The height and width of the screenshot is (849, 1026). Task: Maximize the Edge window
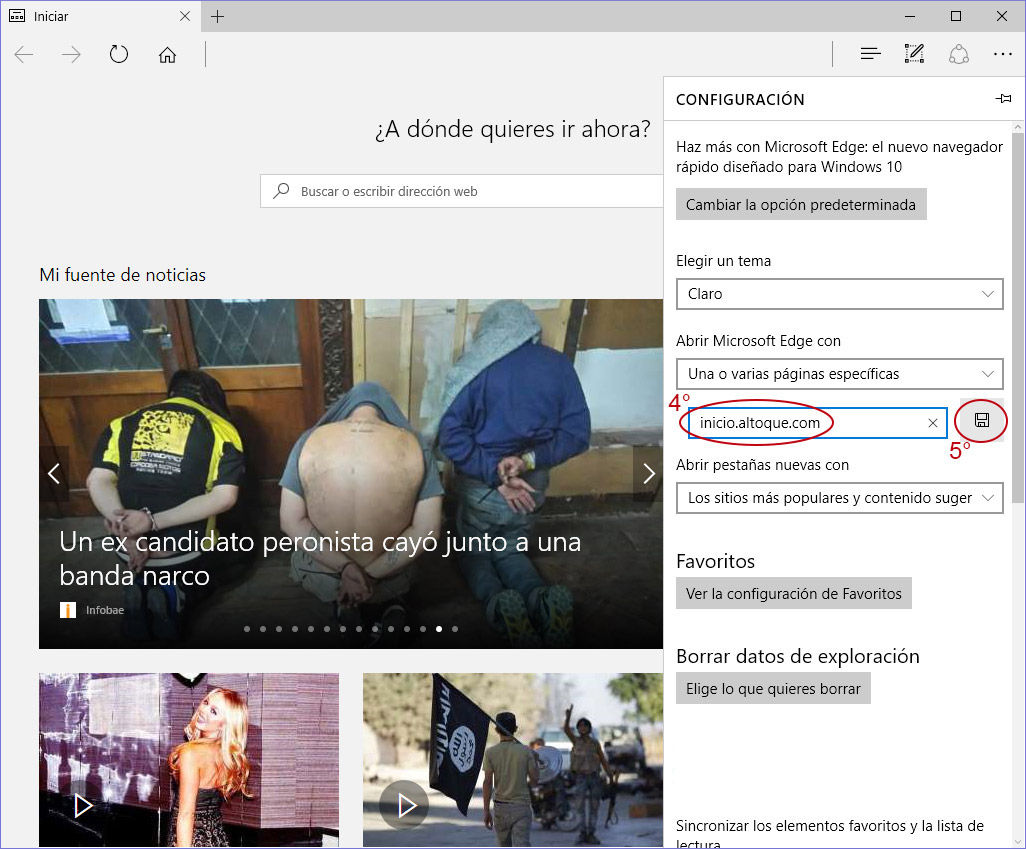956,16
